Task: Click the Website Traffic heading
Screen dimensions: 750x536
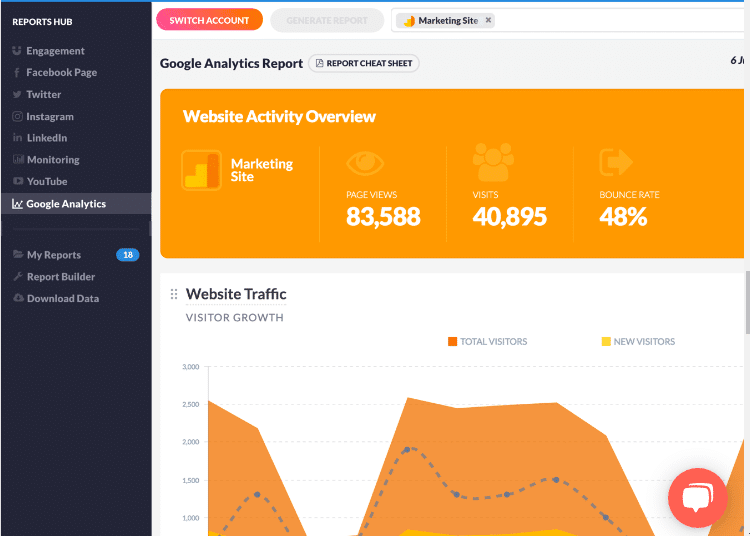Action: coord(236,294)
